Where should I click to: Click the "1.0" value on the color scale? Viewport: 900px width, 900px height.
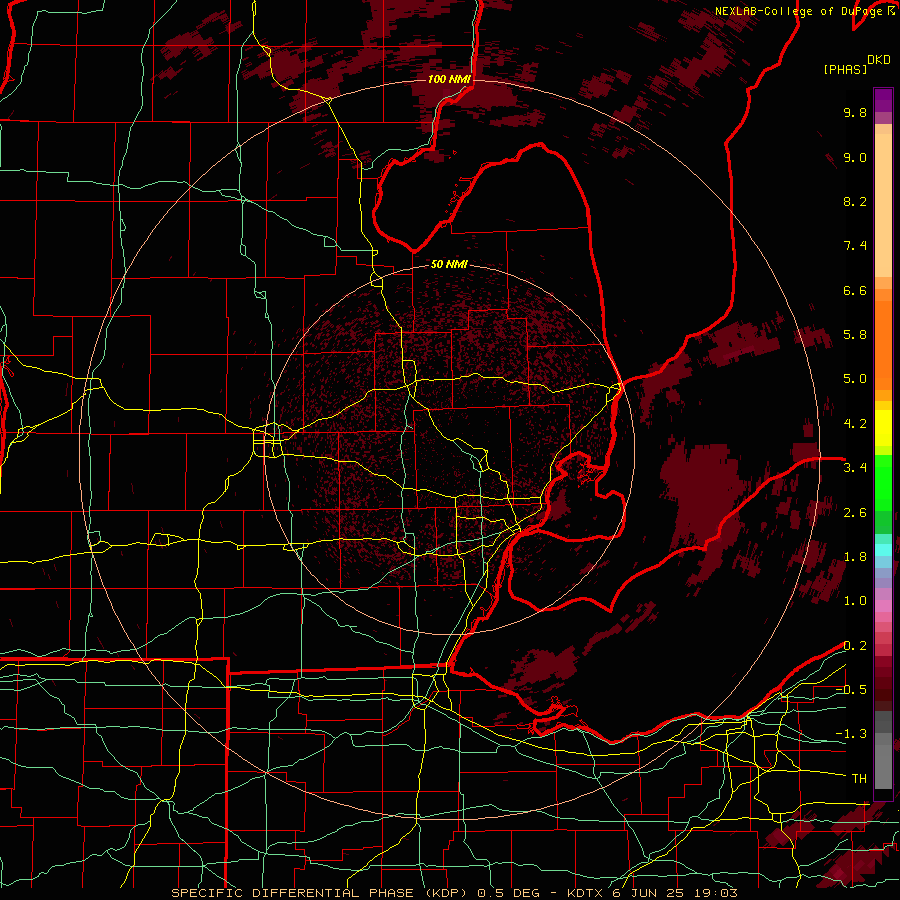pyautogui.click(x=855, y=601)
